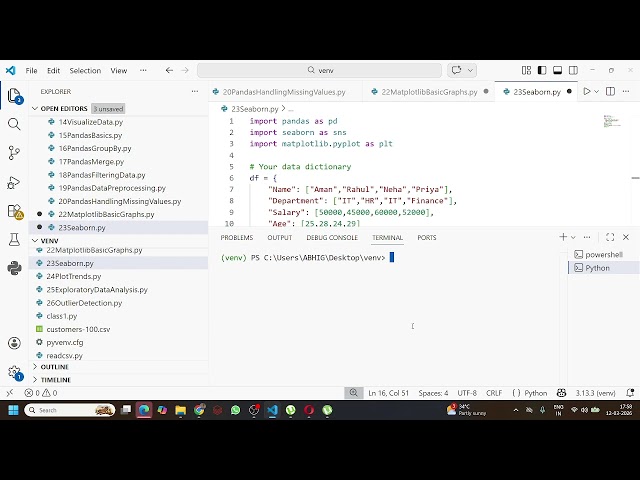Open the Windows Start menu

[x=13, y=410]
